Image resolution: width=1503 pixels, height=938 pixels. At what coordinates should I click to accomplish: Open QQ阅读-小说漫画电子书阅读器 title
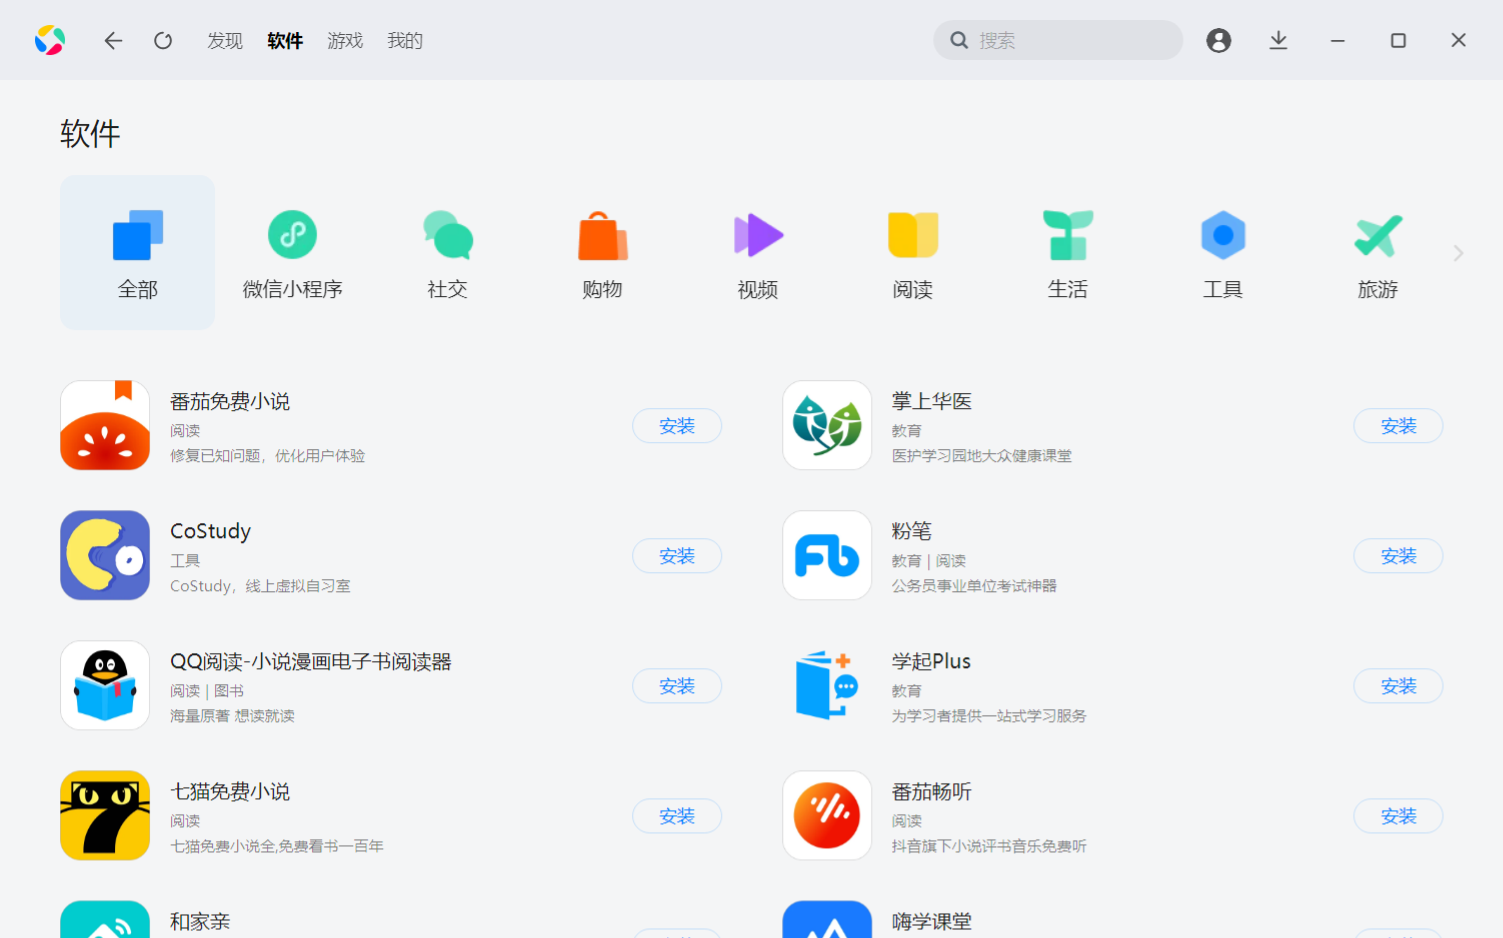pyautogui.click(x=311, y=661)
